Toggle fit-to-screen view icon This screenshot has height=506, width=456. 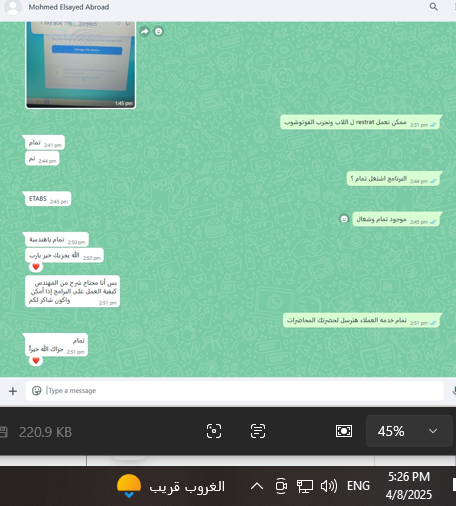click(x=344, y=431)
